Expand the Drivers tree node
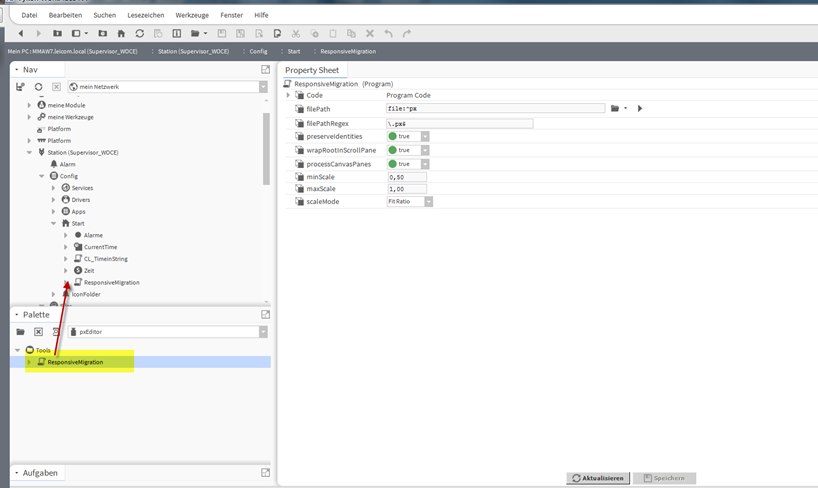 (53, 200)
